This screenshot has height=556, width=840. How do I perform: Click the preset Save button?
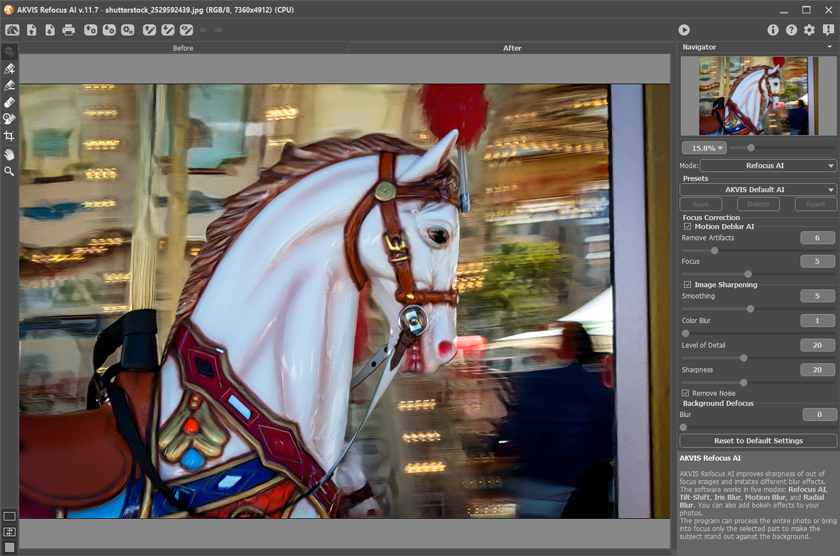coord(701,204)
